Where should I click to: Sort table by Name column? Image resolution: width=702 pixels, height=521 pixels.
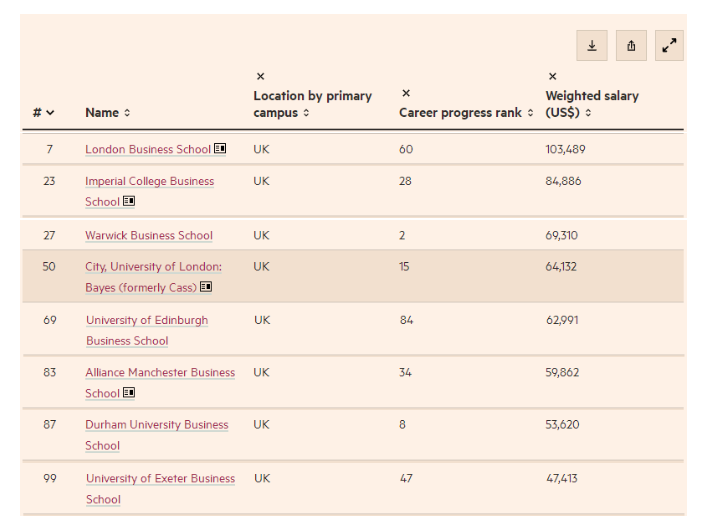108,113
